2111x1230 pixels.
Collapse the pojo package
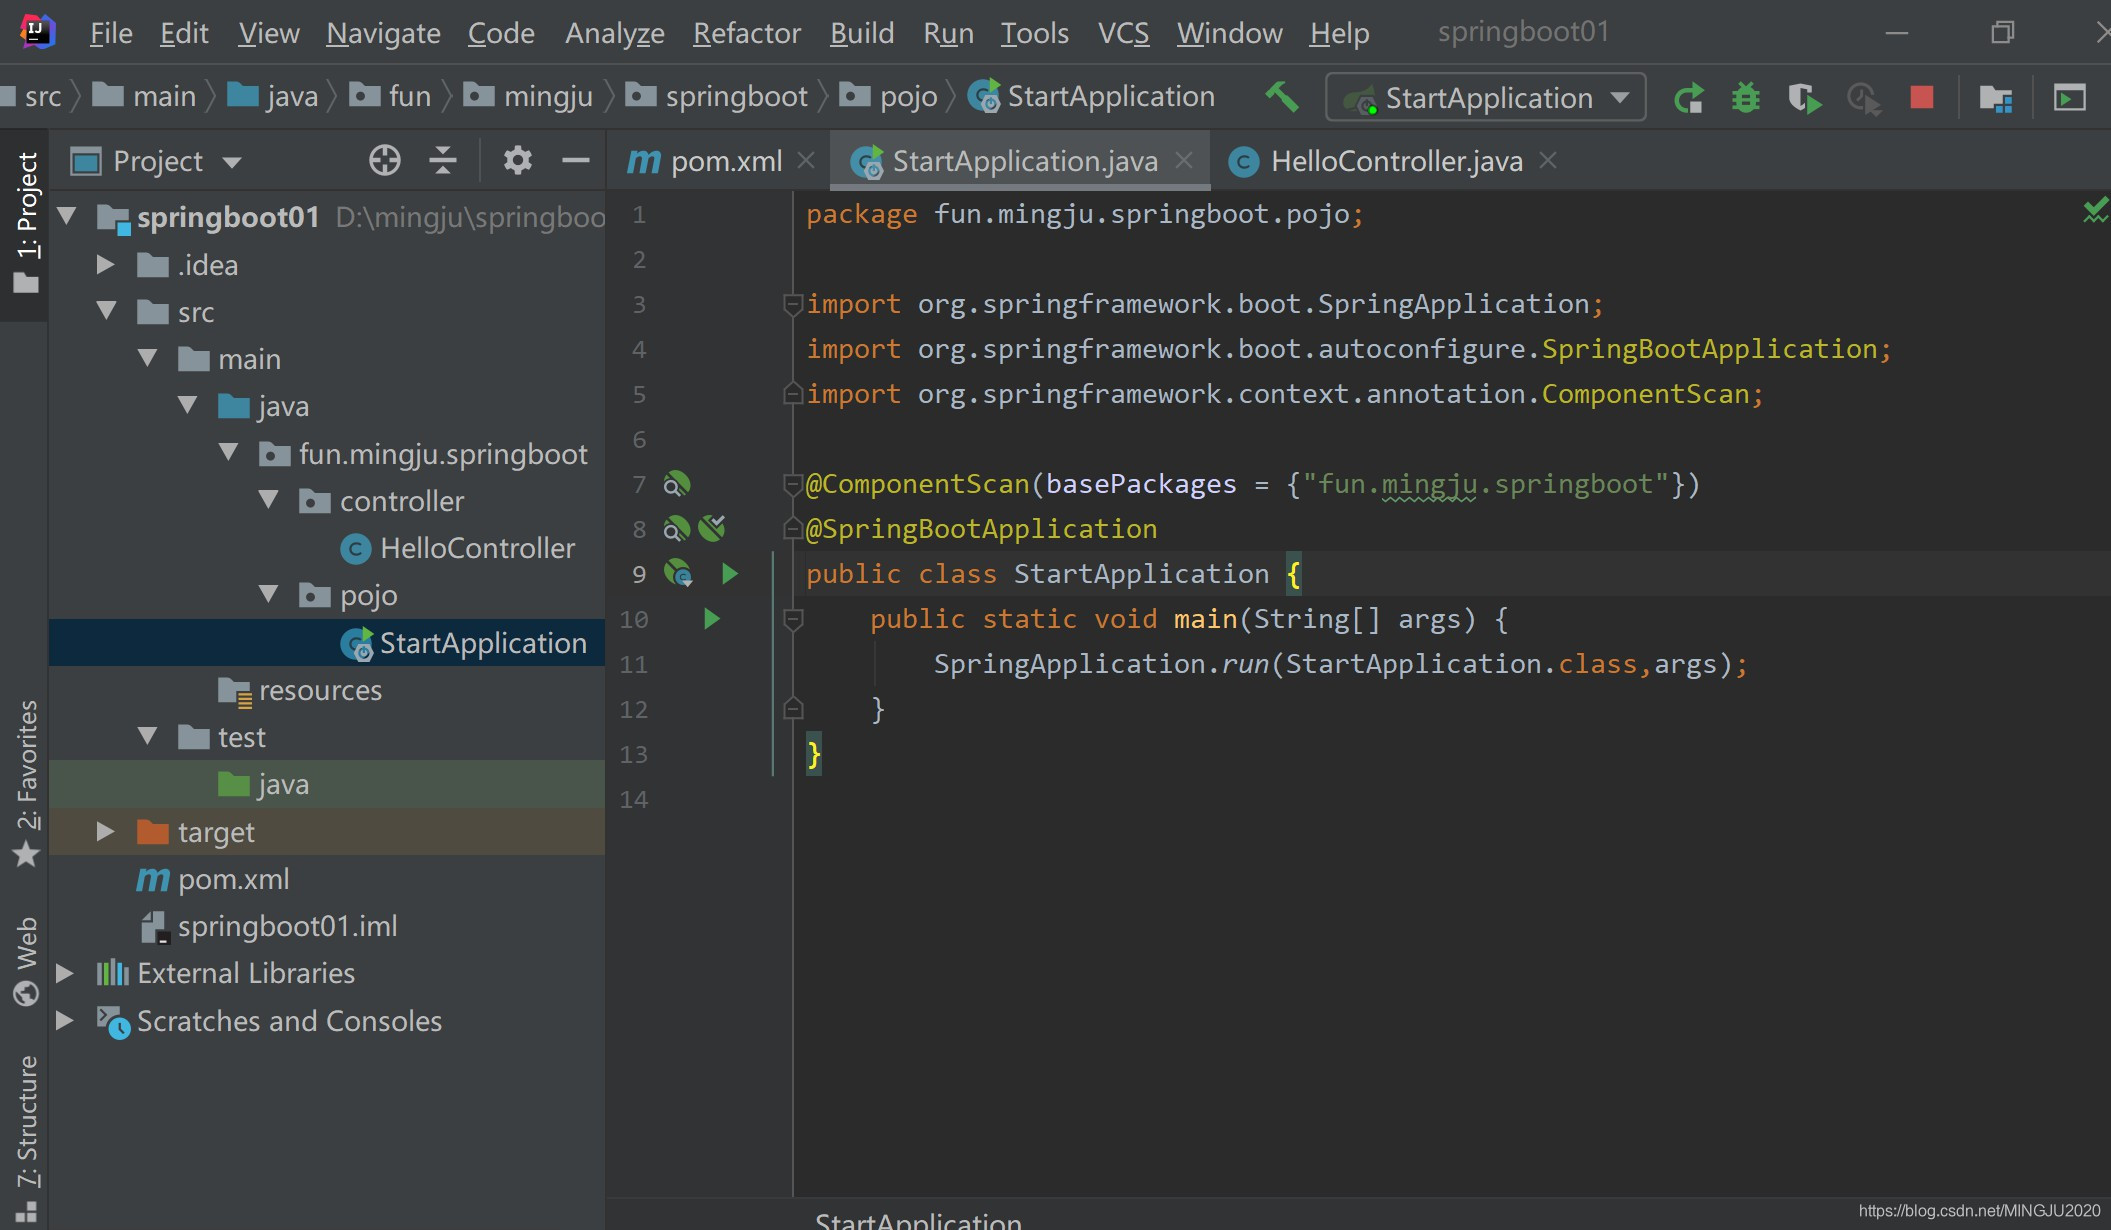[x=268, y=593]
